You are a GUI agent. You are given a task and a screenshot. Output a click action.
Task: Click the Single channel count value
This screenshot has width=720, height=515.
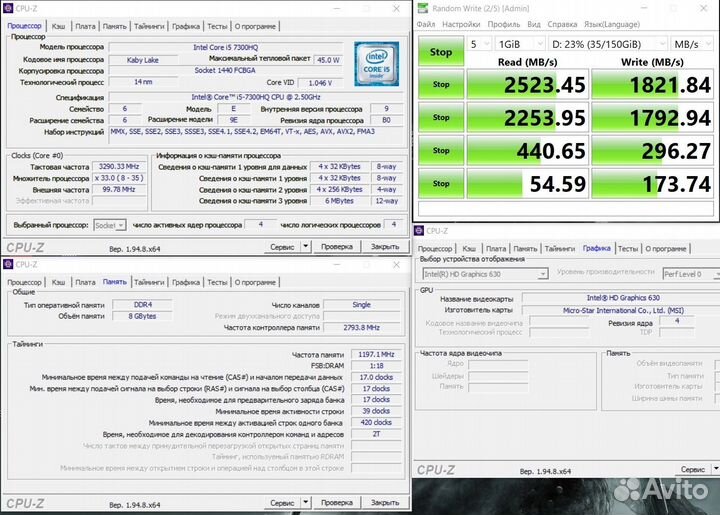pyautogui.click(x=361, y=305)
